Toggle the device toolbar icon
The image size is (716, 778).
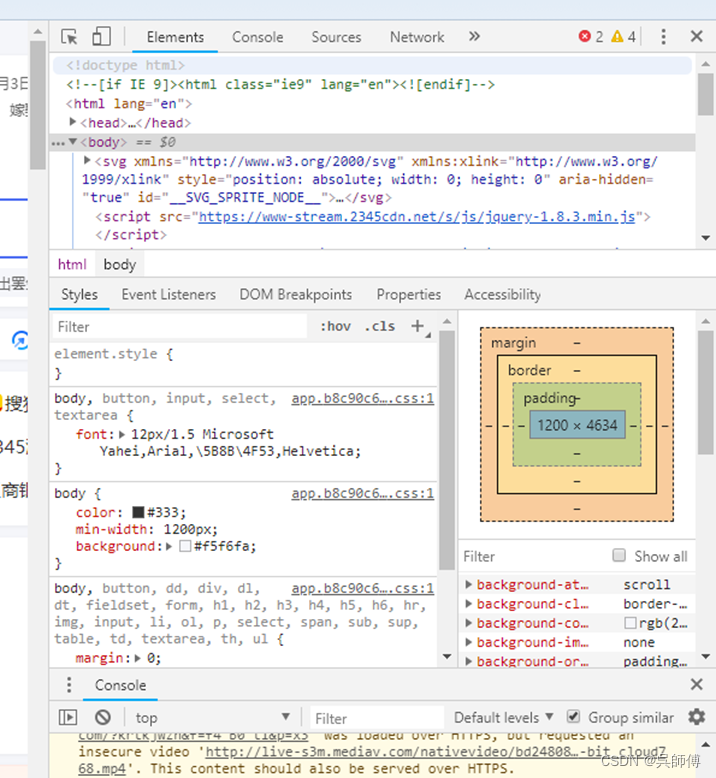pos(101,37)
